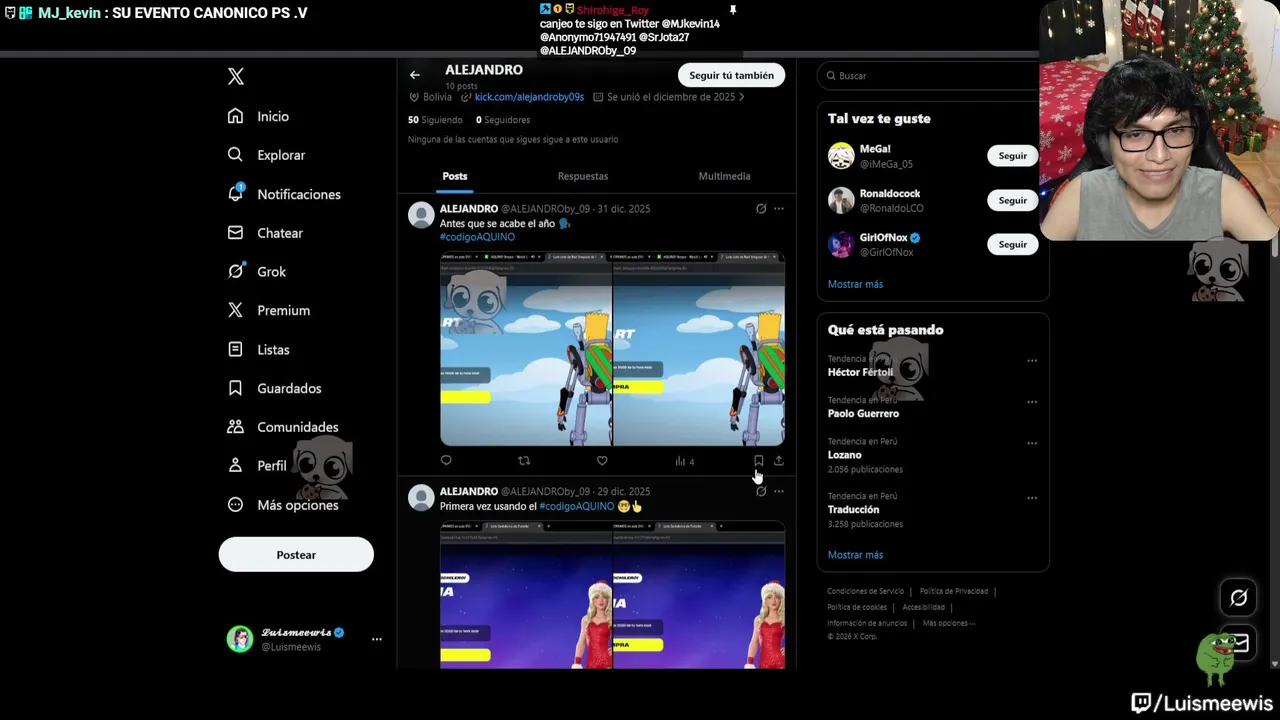Expand Más opciones footer link
1280x720 pixels.
[949, 623]
